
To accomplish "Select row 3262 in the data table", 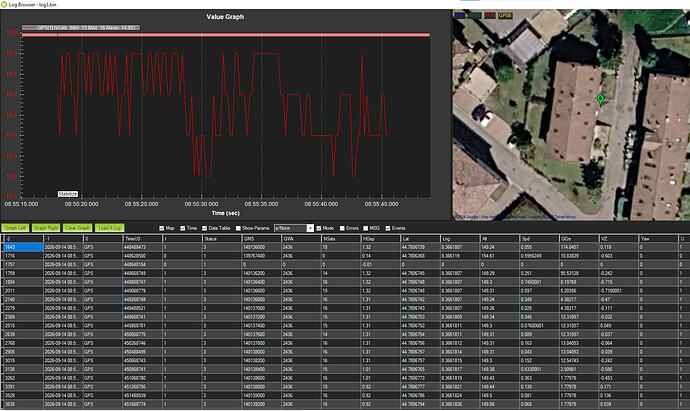I will click(x=345, y=378).
